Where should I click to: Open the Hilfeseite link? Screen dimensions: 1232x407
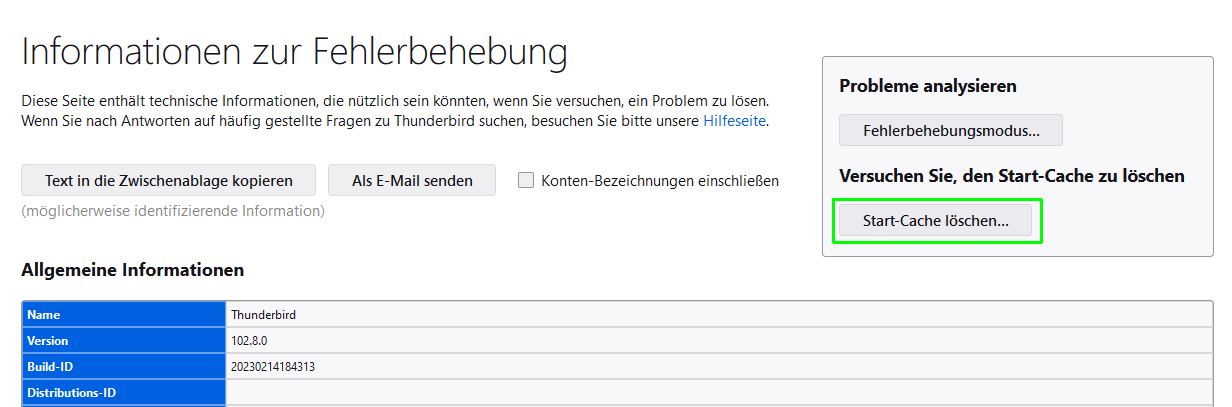pyautogui.click(x=735, y=121)
